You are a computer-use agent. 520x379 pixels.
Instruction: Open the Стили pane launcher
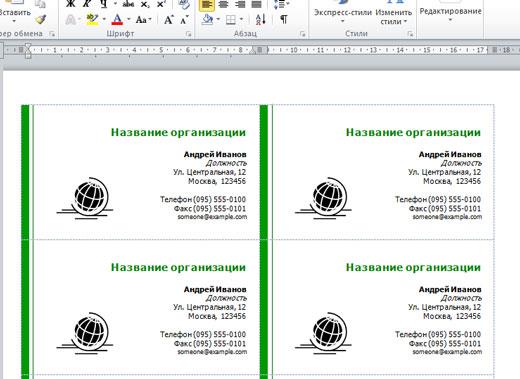click(x=410, y=34)
